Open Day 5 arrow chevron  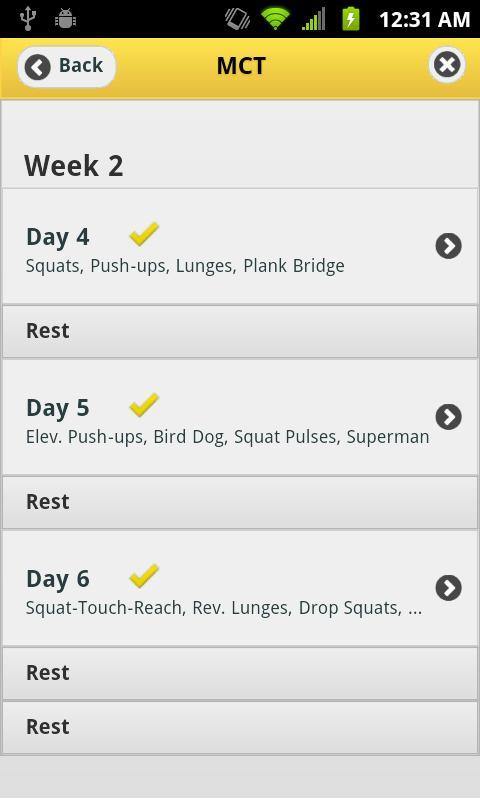coord(448,417)
